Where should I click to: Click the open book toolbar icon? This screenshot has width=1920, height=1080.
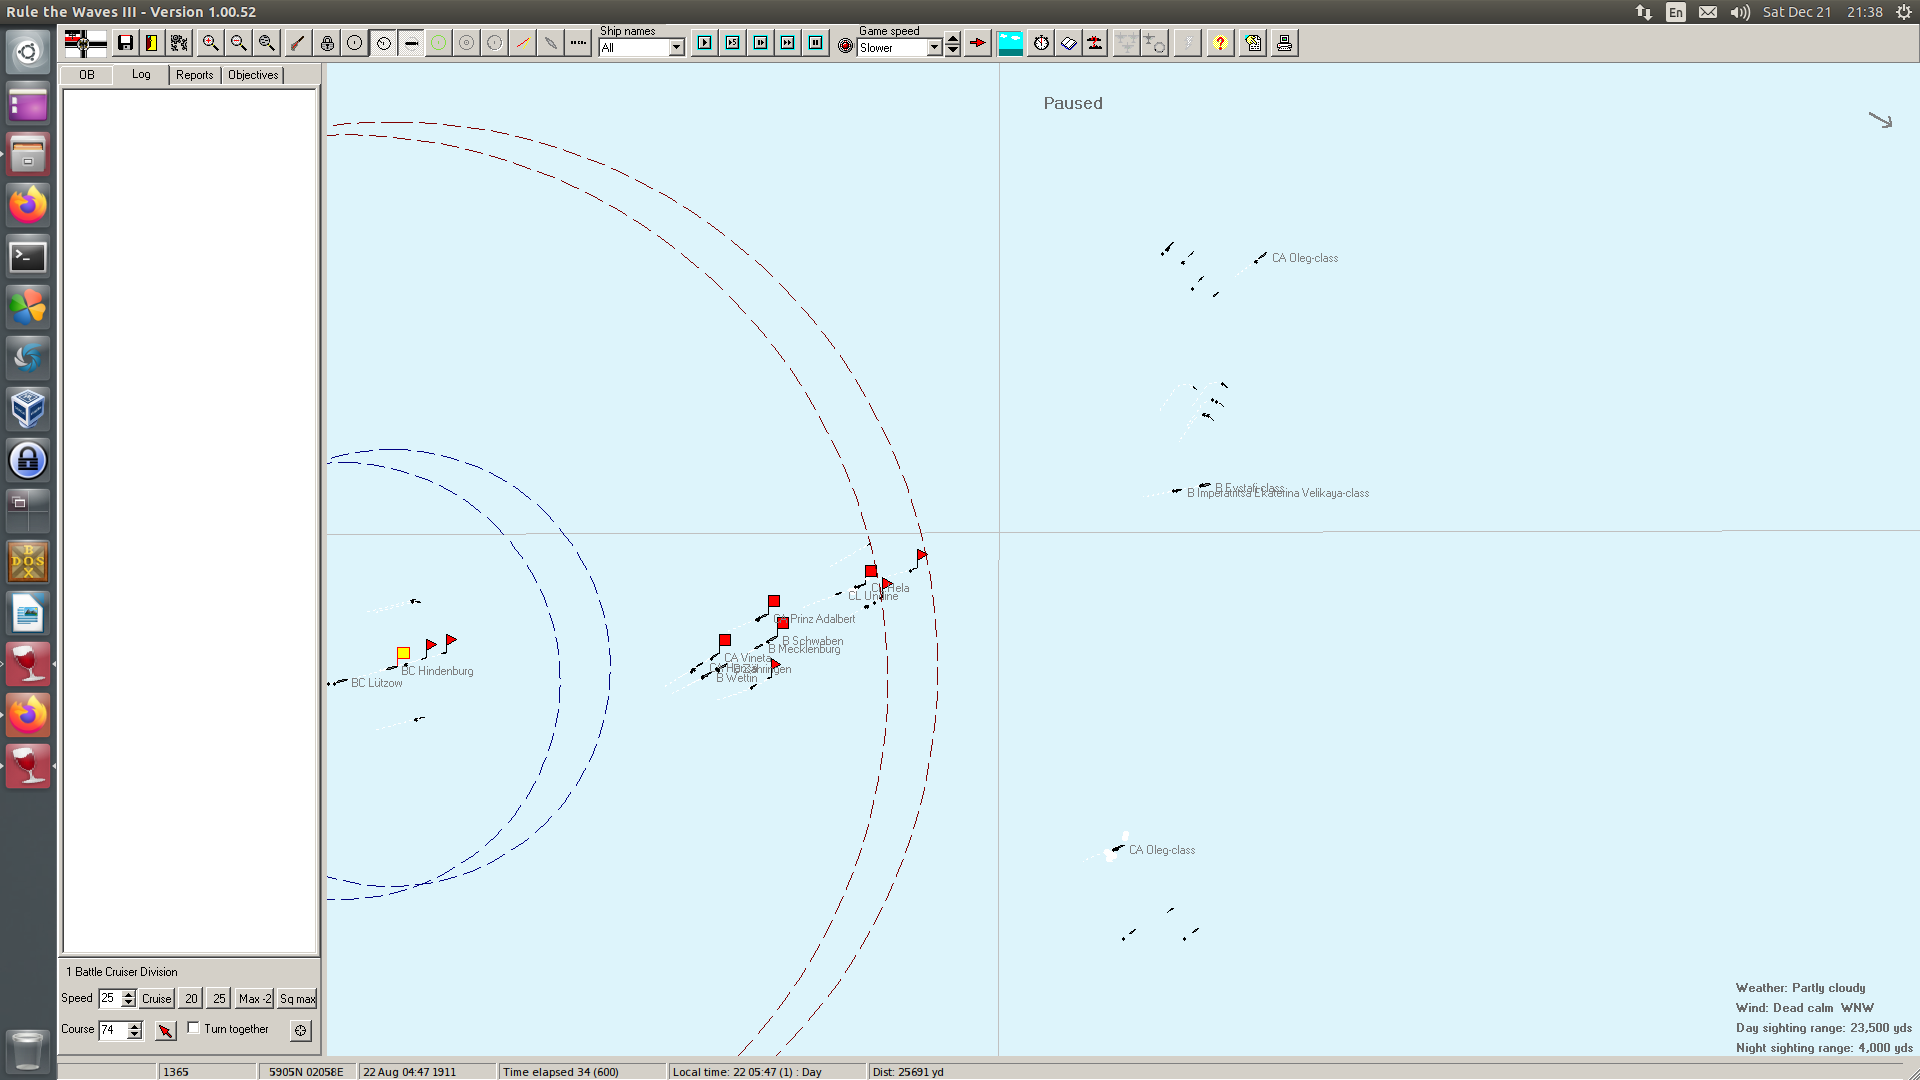pyautogui.click(x=1069, y=43)
